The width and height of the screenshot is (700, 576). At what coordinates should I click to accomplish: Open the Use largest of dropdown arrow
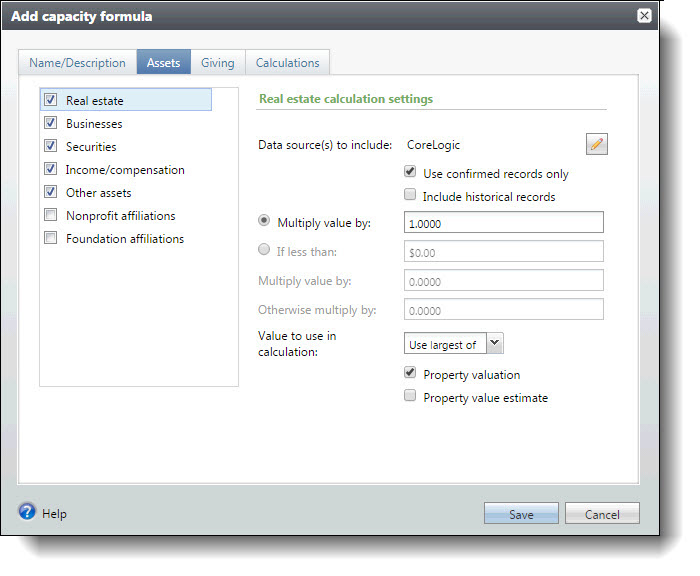click(x=495, y=343)
